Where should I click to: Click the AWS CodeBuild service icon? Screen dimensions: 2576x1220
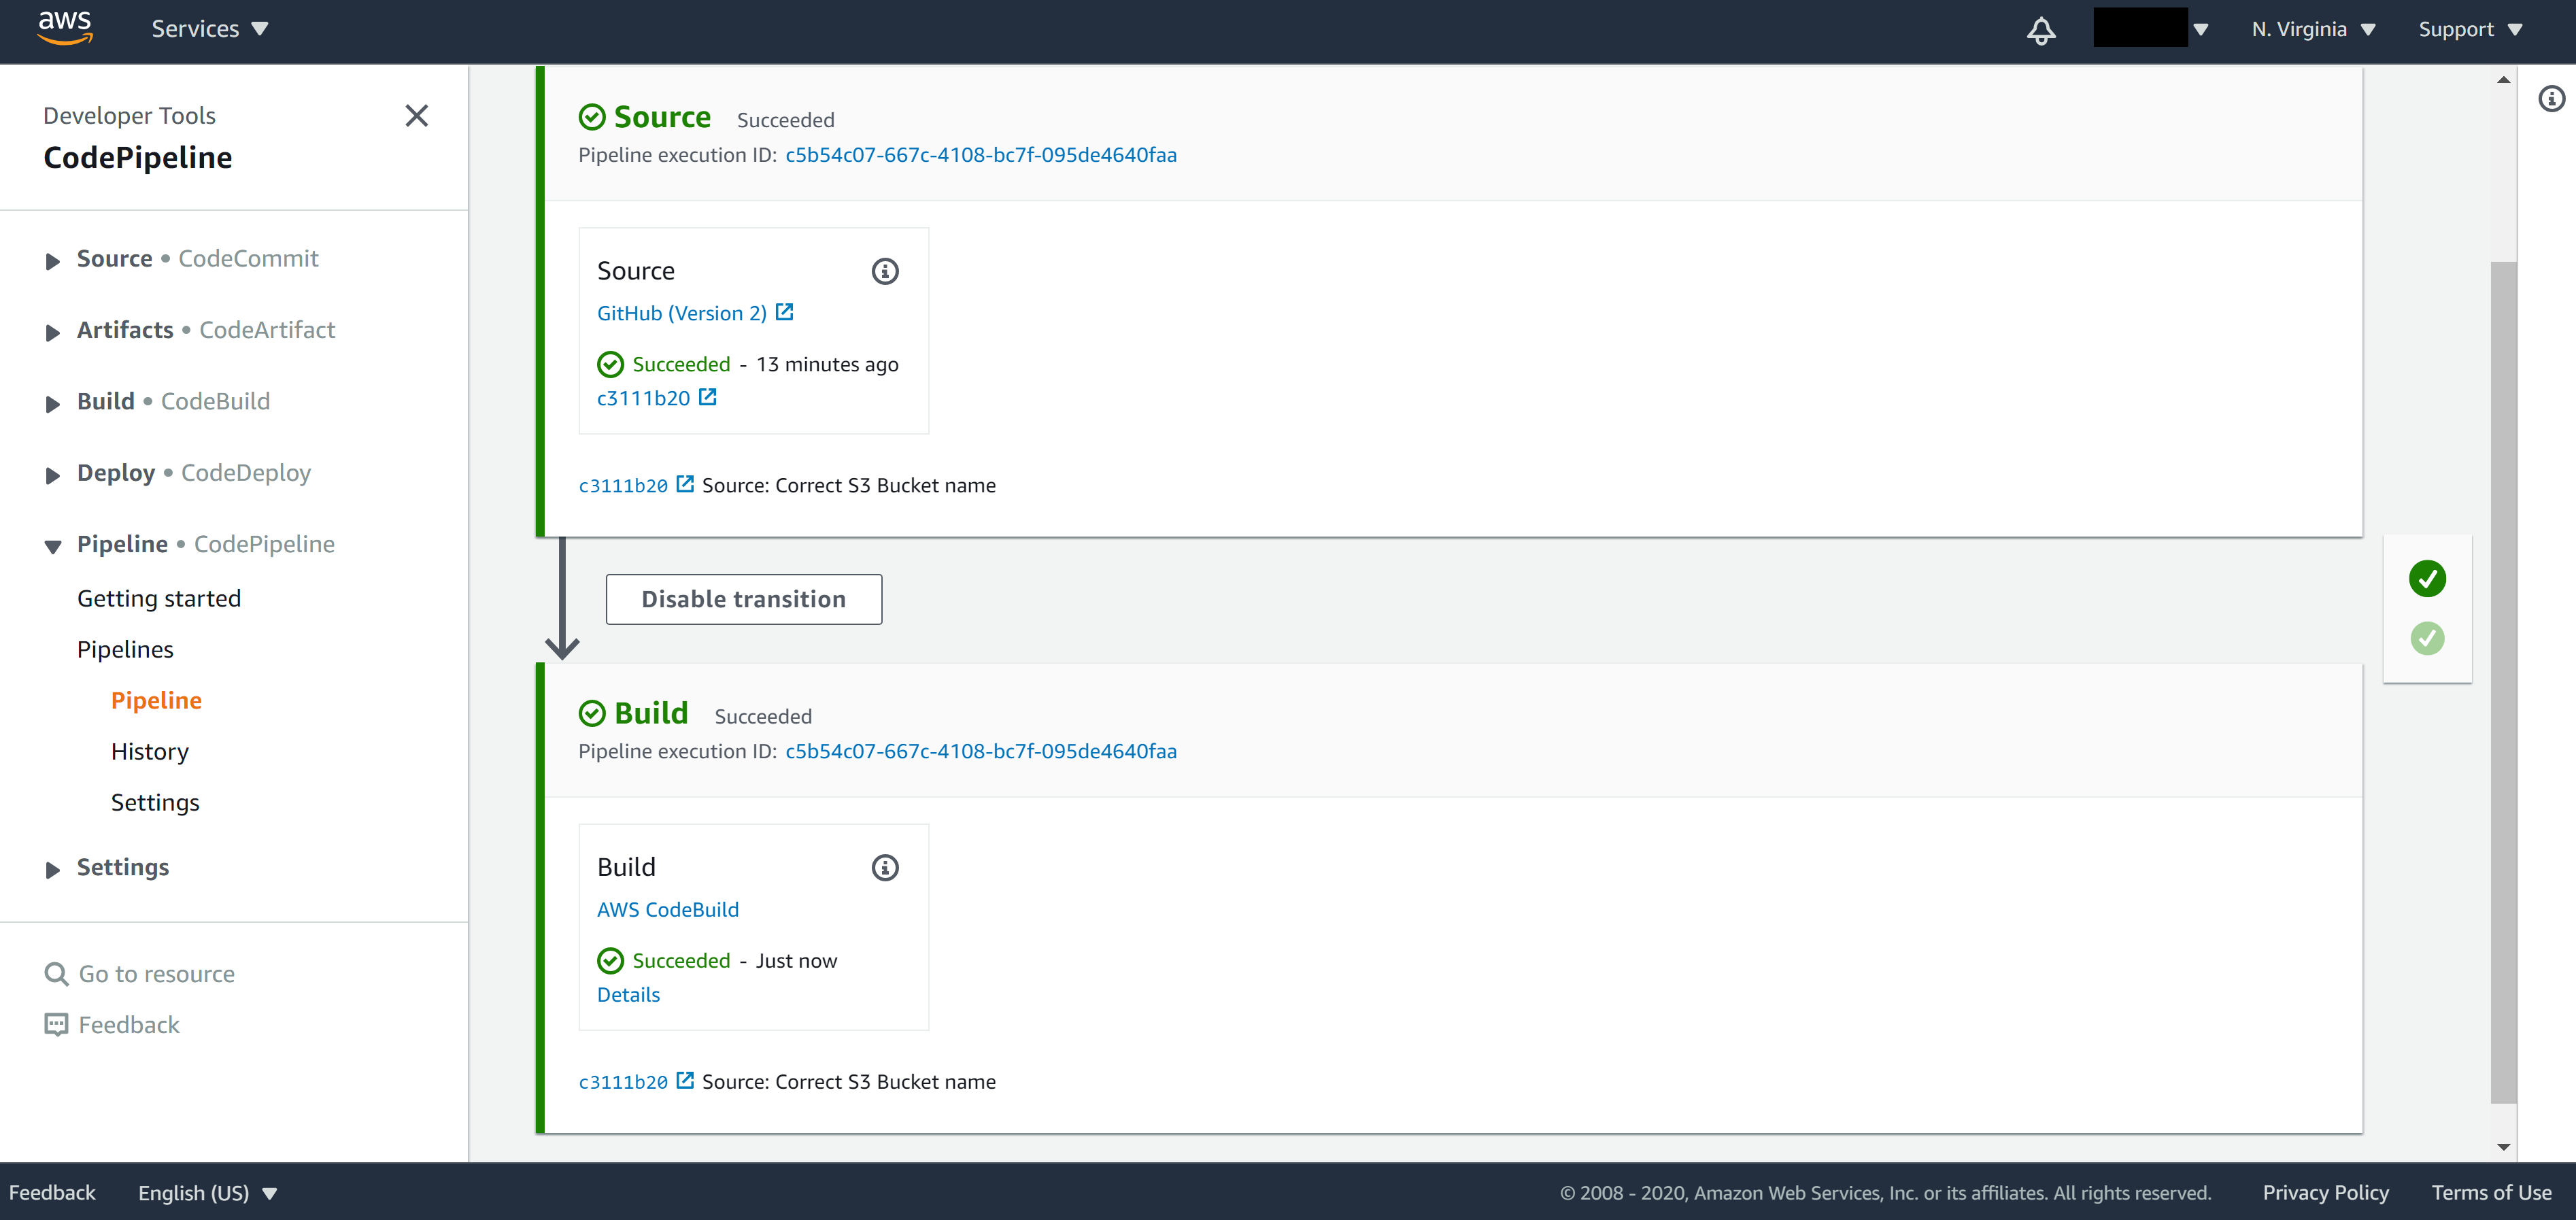[668, 908]
